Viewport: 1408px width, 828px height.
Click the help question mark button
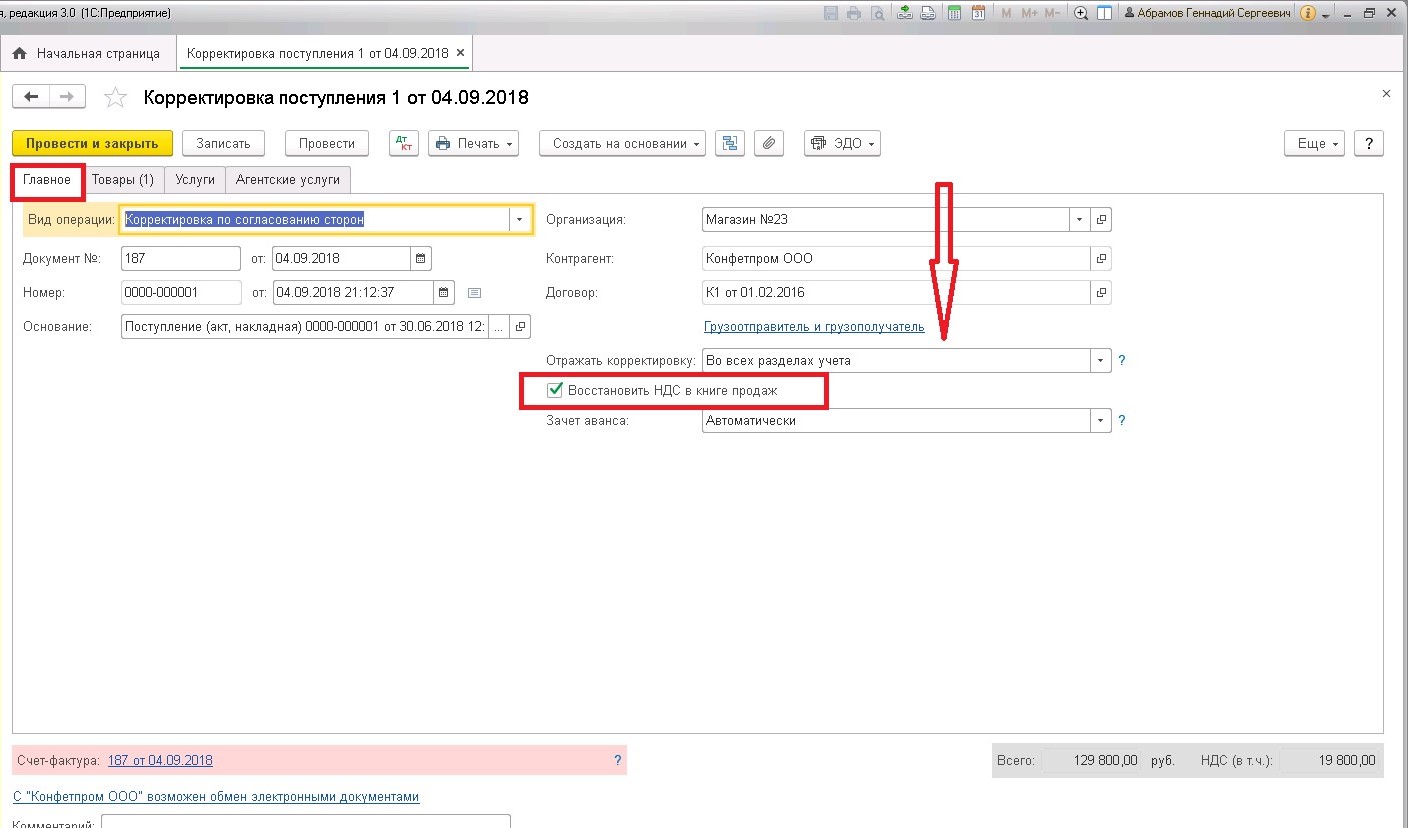pyautogui.click(x=1369, y=144)
